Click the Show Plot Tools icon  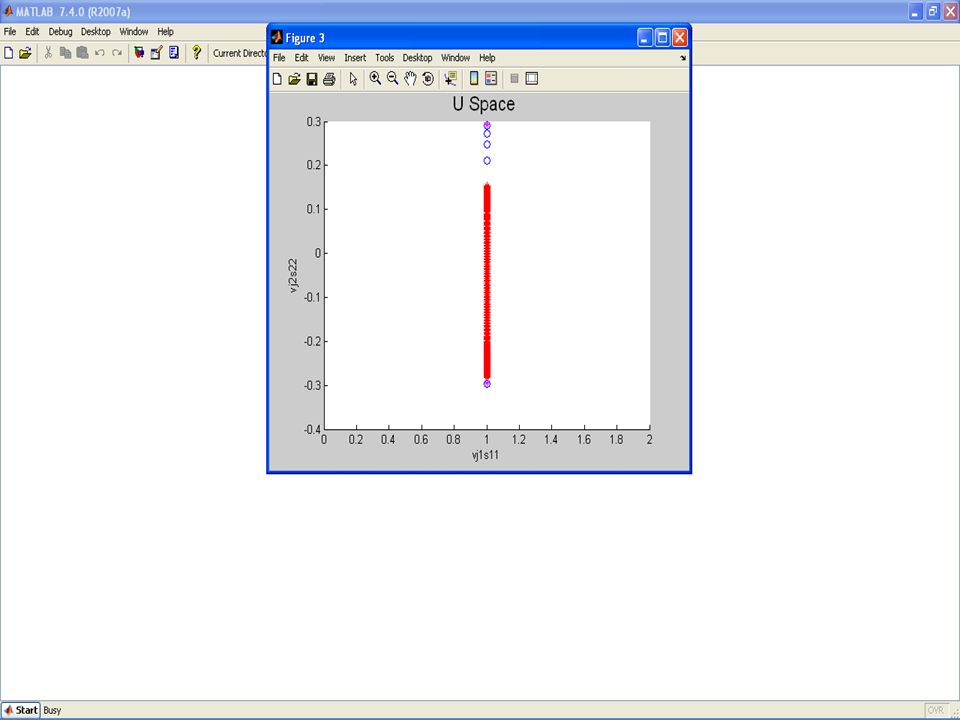(531, 78)
